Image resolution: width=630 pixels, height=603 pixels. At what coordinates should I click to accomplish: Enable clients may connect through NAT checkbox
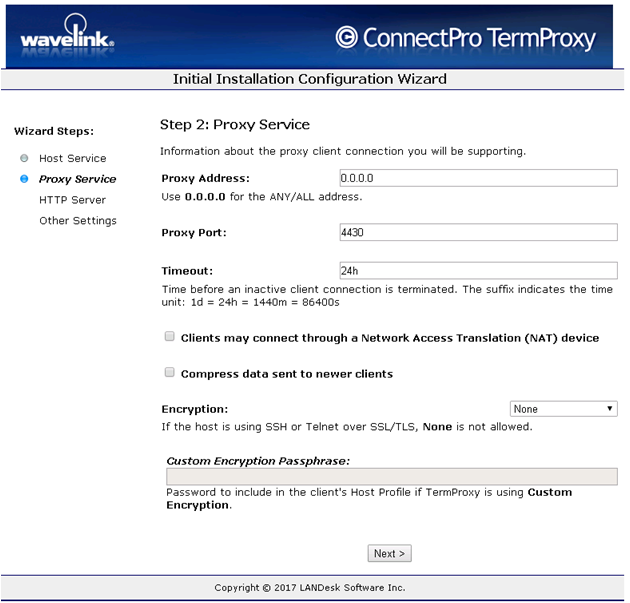[x=170, y=337]
